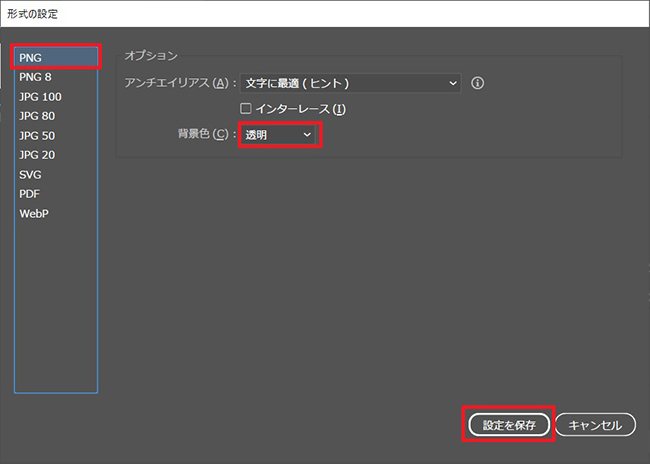
Task: Select PNG in the format list
Action: [x=56, y=58]
